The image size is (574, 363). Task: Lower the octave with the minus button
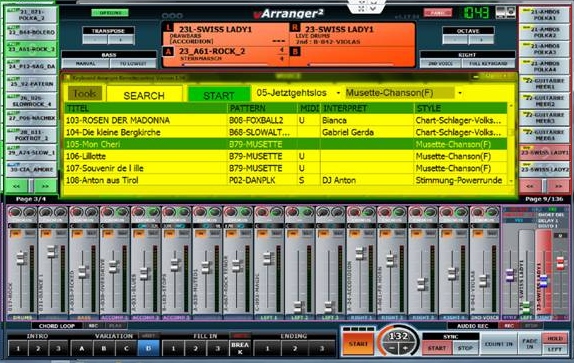point(454,40)
